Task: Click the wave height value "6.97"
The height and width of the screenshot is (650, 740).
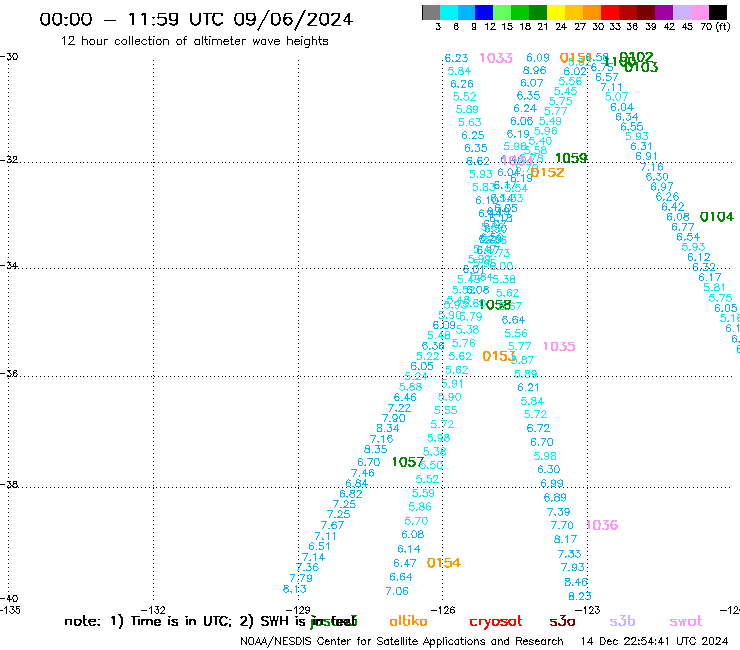Action: point(662,186)
